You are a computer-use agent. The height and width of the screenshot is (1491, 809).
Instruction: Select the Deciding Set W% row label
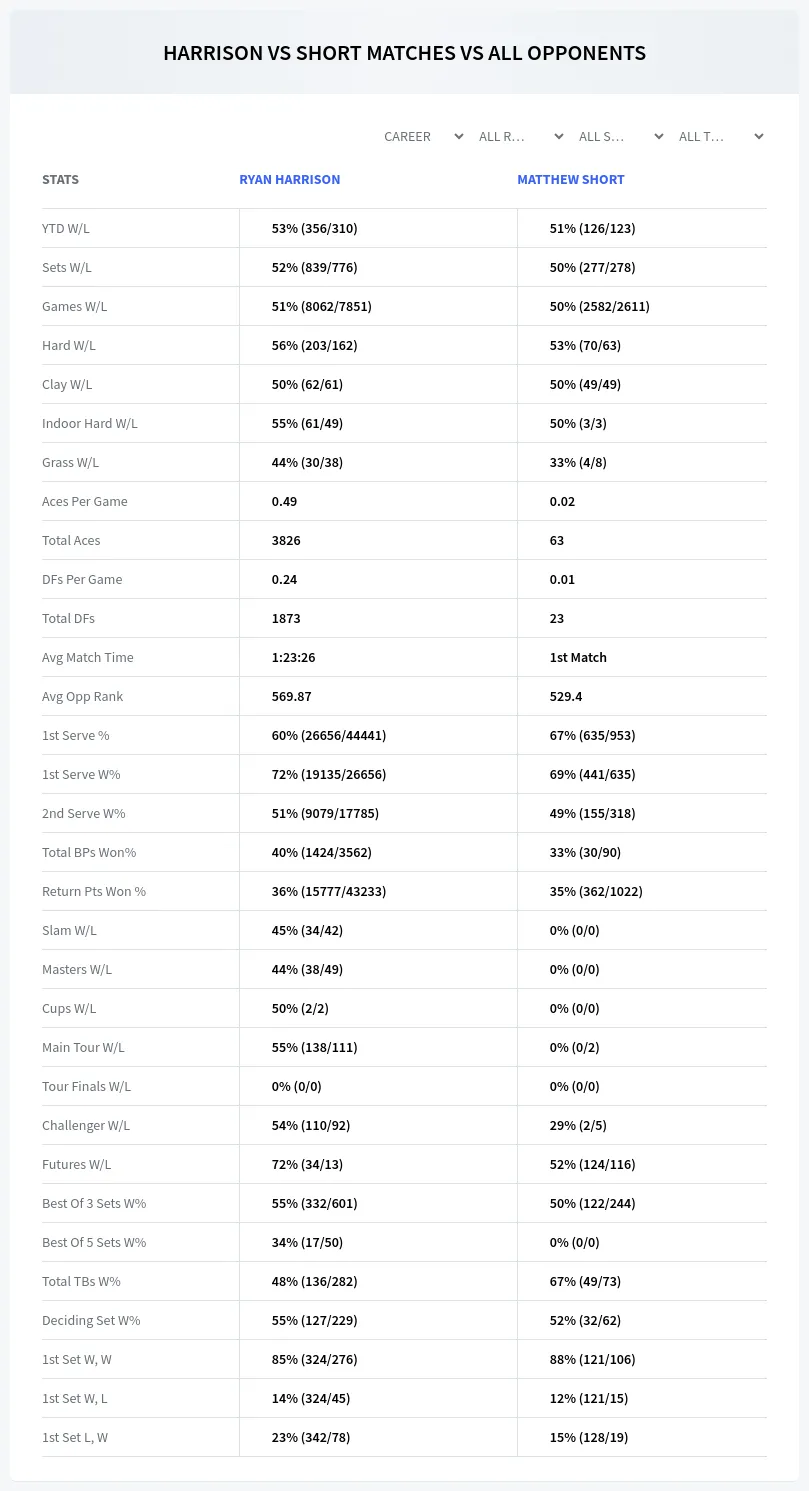pyautogui.click(x=91, y=1320)
